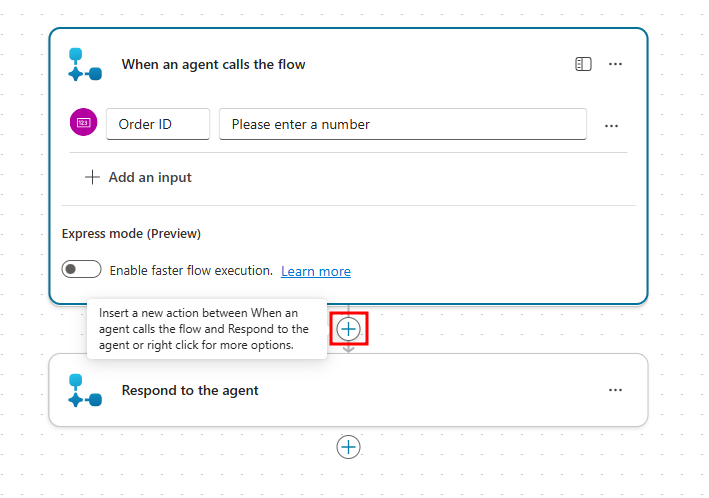709x498 pixels.
Task: Toggle the Express mode faster execution switch
Action: [81, 270]
